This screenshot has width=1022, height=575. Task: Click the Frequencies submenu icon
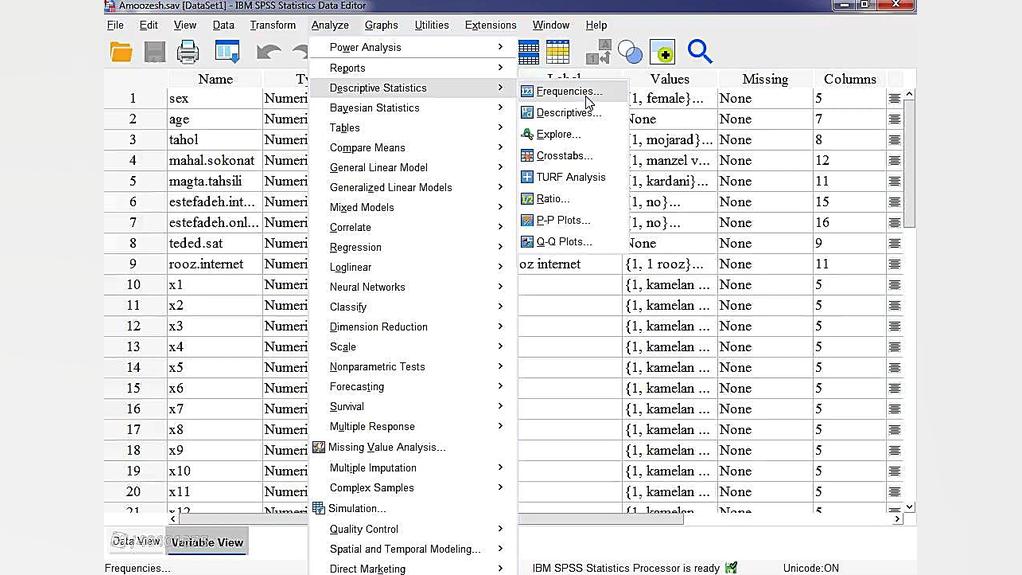527,91
